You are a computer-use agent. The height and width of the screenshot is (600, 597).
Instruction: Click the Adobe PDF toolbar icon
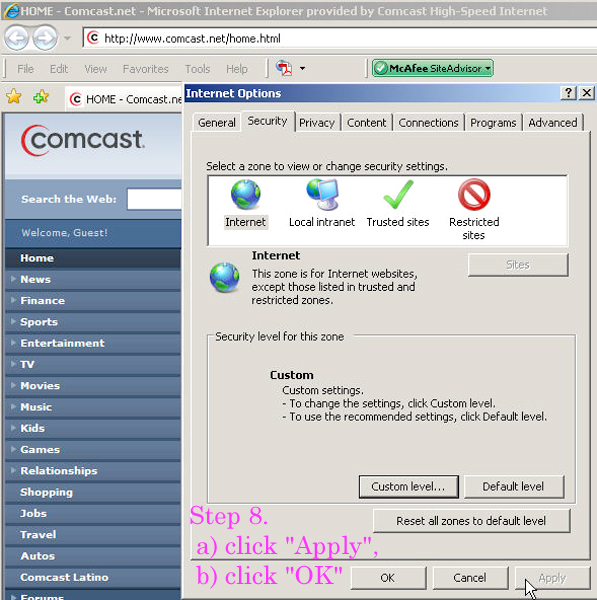284,68
